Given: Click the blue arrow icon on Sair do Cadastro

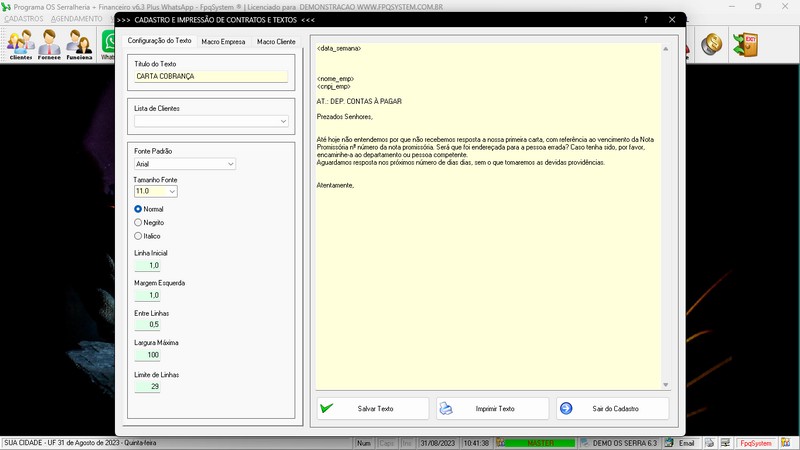Looking at the screenshot, I should [566, 408].
